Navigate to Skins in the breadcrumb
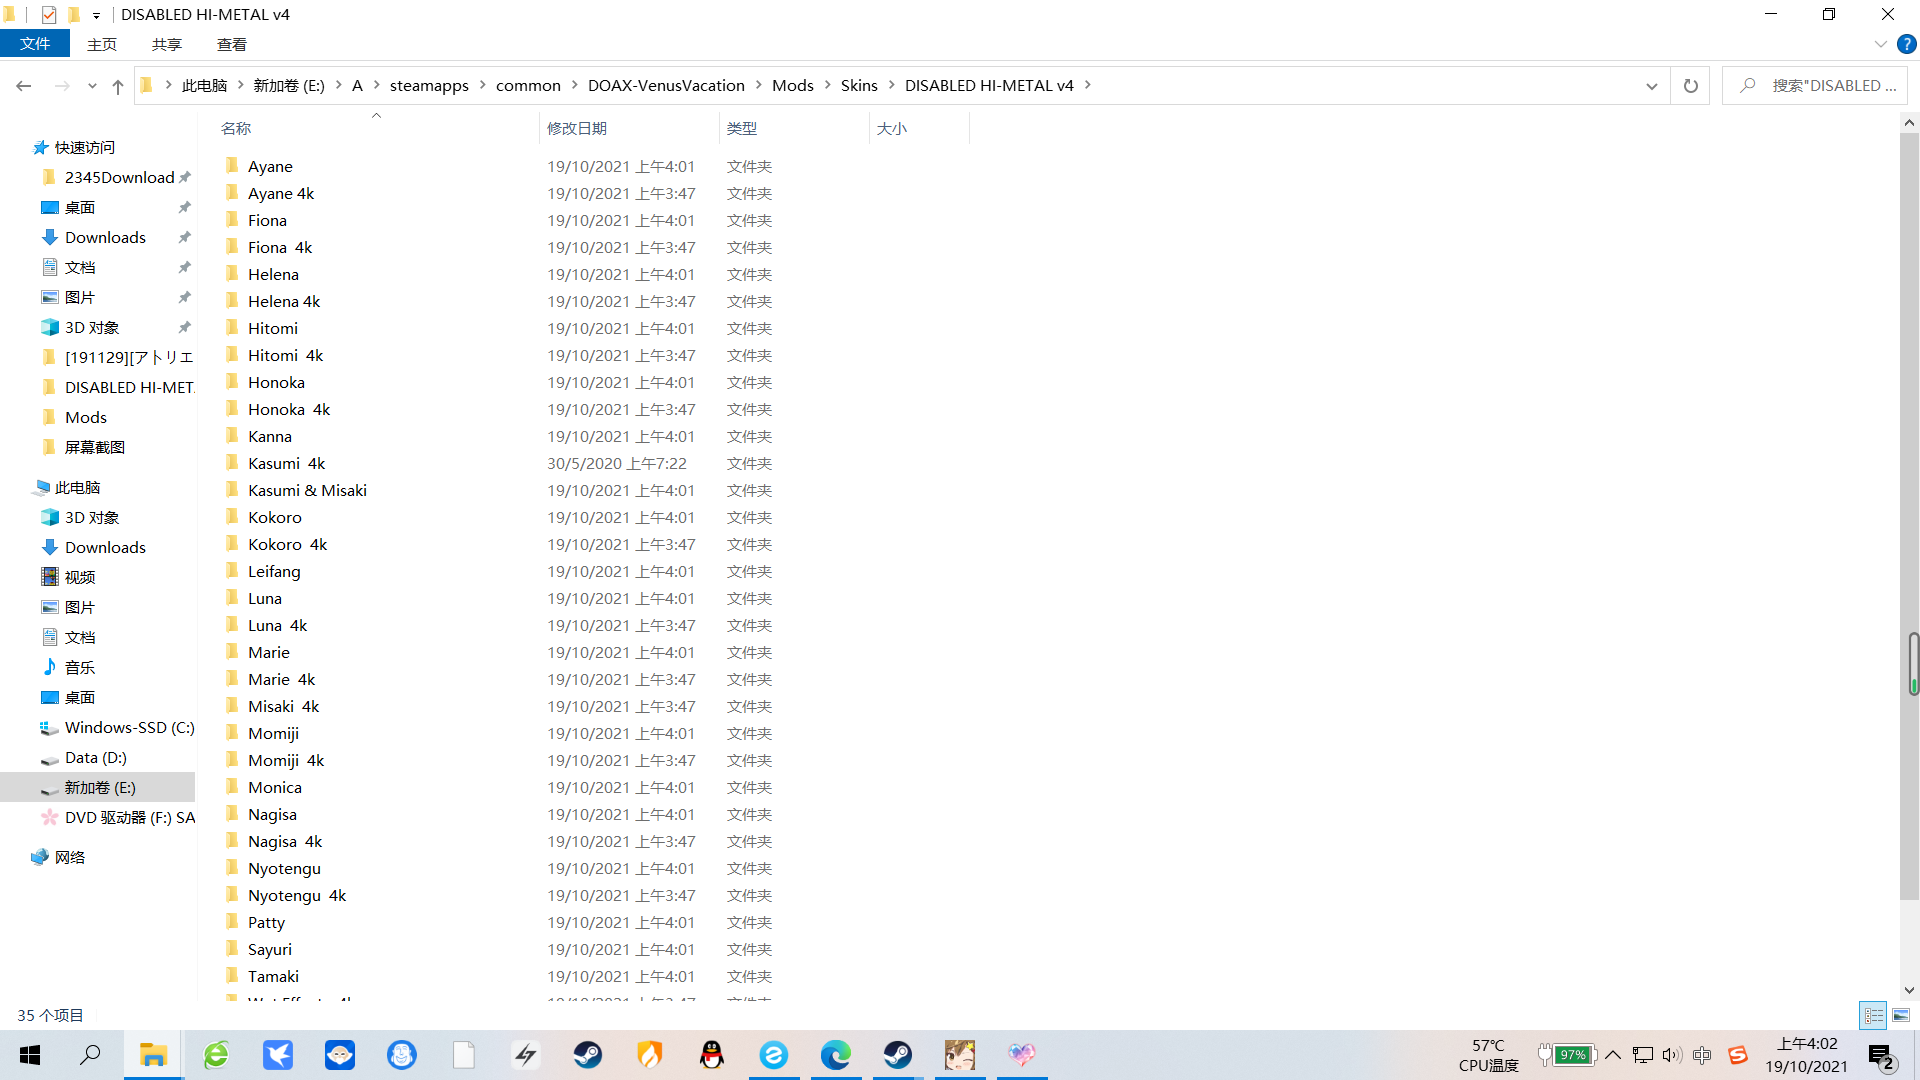 (859, 86)
